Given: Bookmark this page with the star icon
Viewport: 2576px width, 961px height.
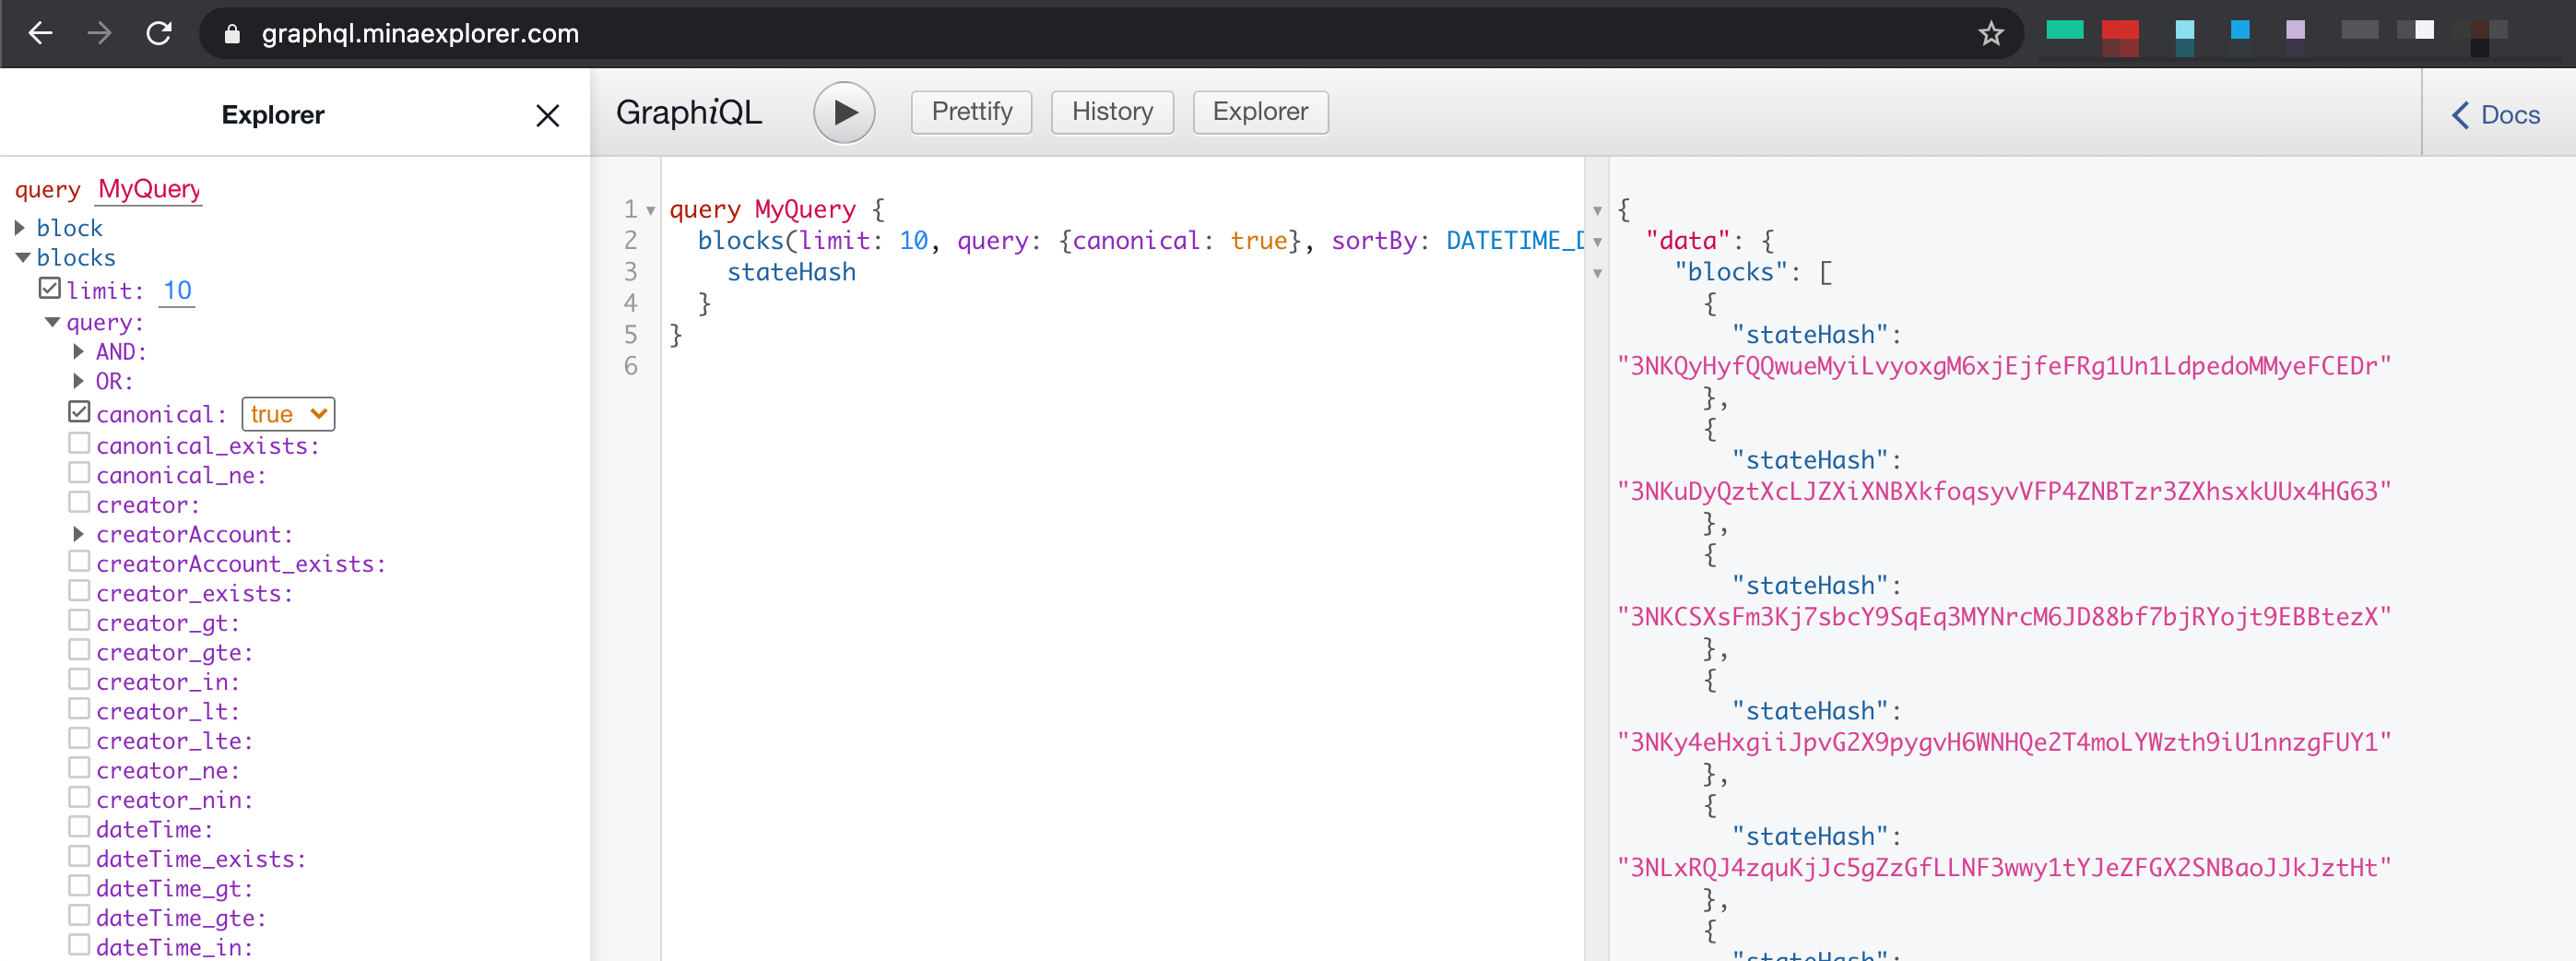Looking at the screenshot, I should tap(1991, 34).
